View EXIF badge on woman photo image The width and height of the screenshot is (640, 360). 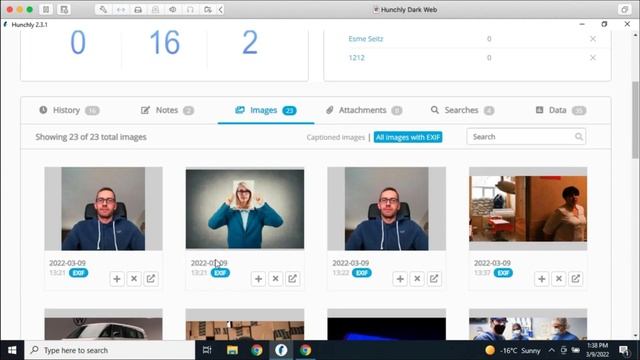(220, 273)
